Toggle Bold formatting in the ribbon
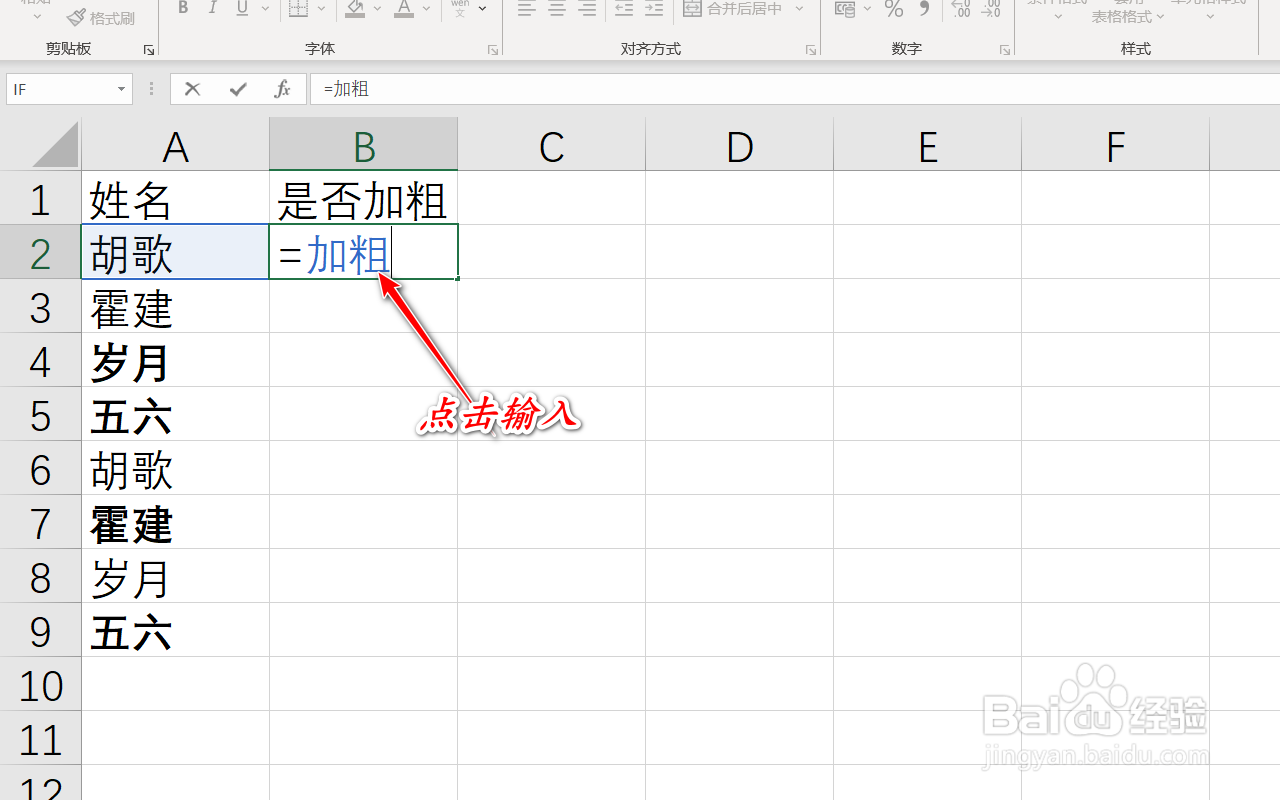Viewport: 1280px width, 800px height. click(183, 9)
